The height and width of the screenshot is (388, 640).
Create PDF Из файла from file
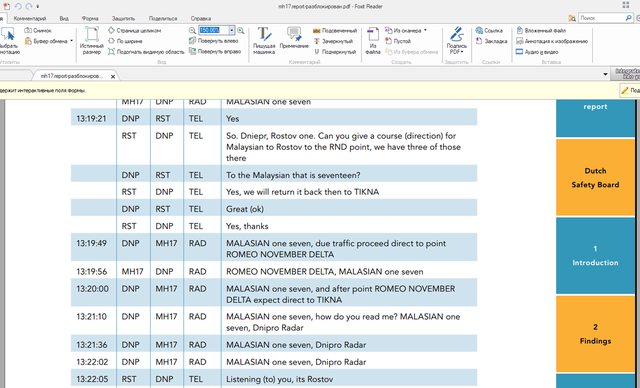click(x=373, y=41)
